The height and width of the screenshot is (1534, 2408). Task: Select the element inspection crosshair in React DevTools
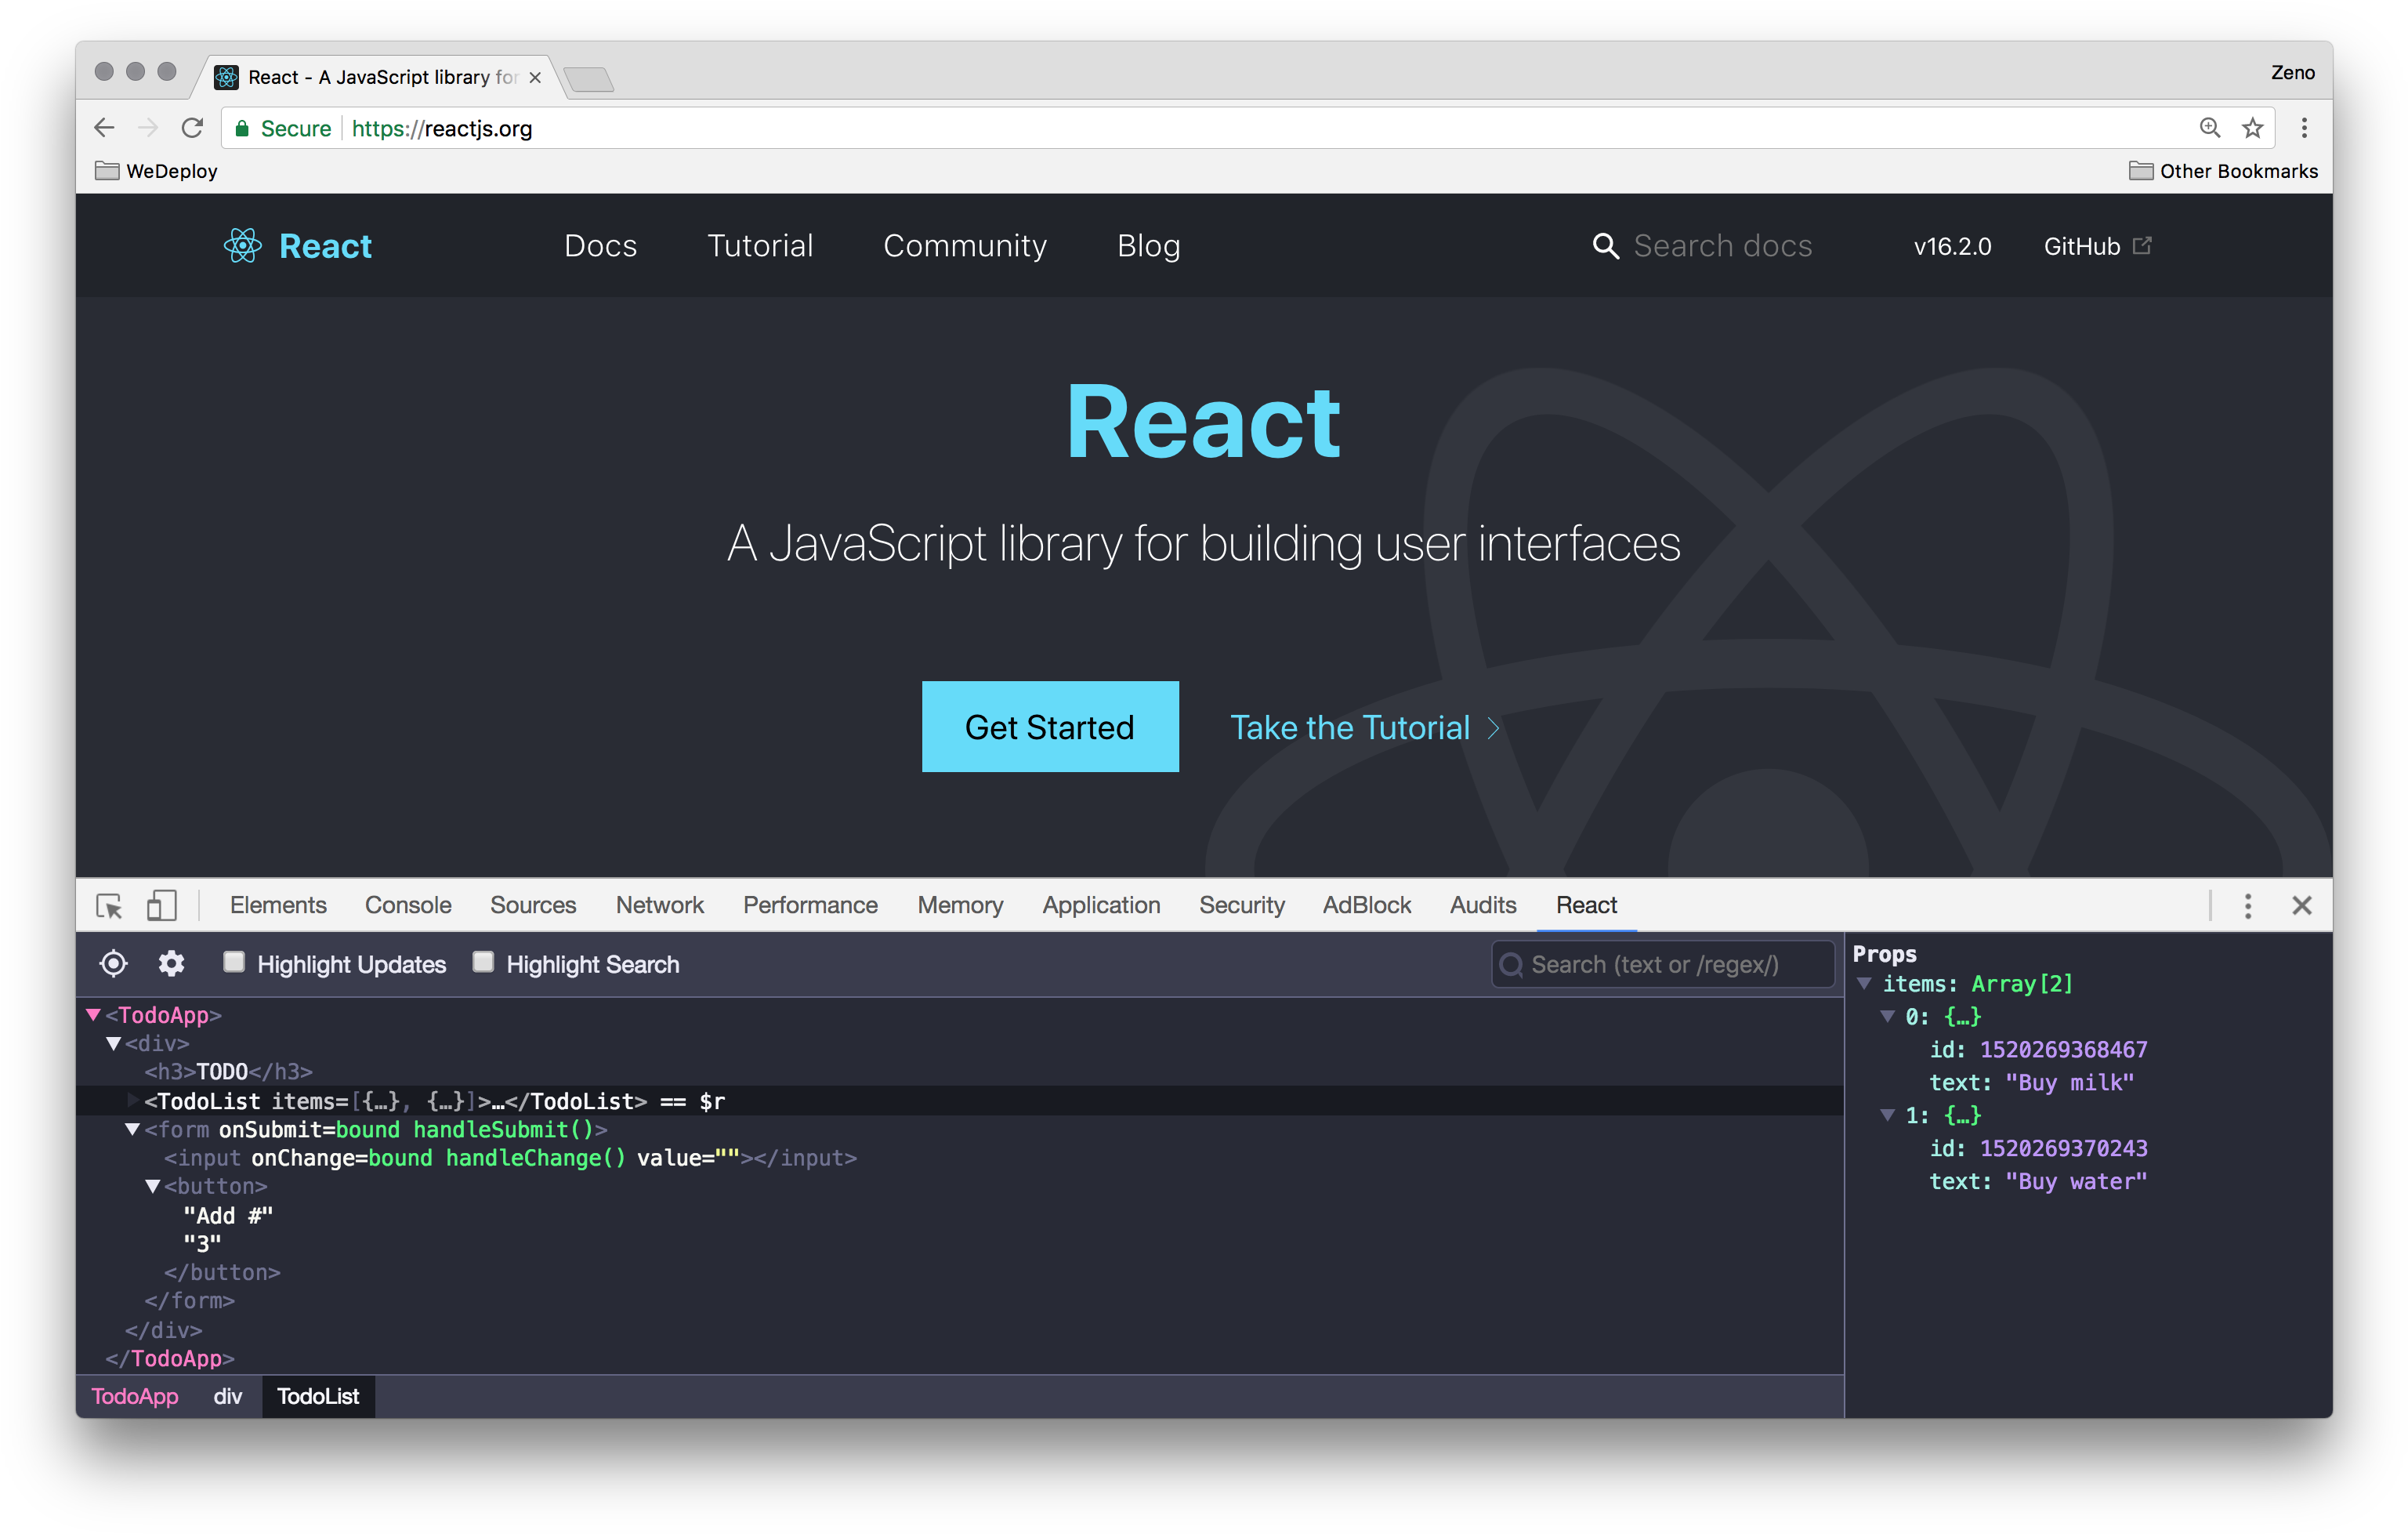pyautogui.click(x=113, y=963)
